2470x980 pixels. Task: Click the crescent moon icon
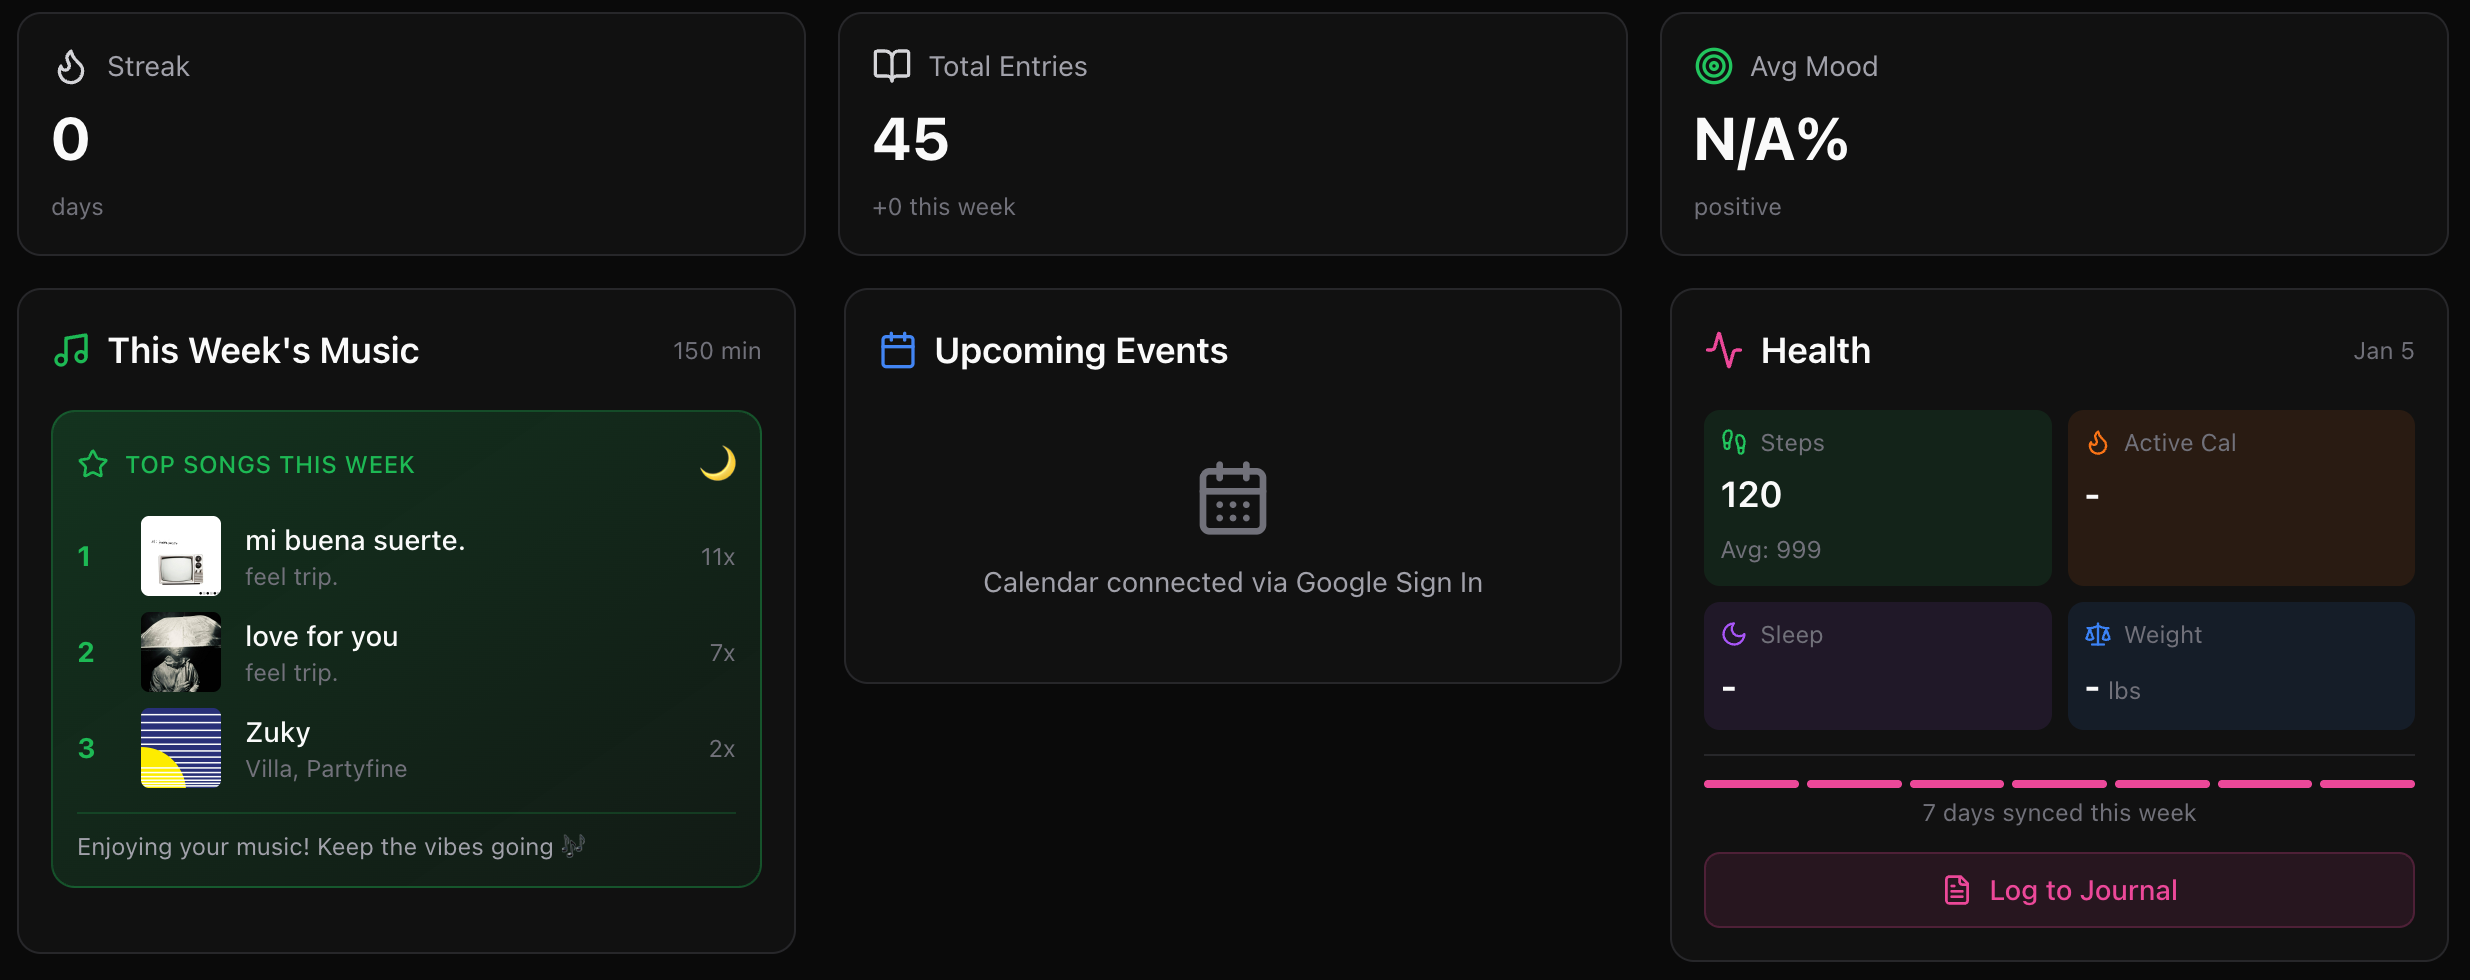[718, 463]
